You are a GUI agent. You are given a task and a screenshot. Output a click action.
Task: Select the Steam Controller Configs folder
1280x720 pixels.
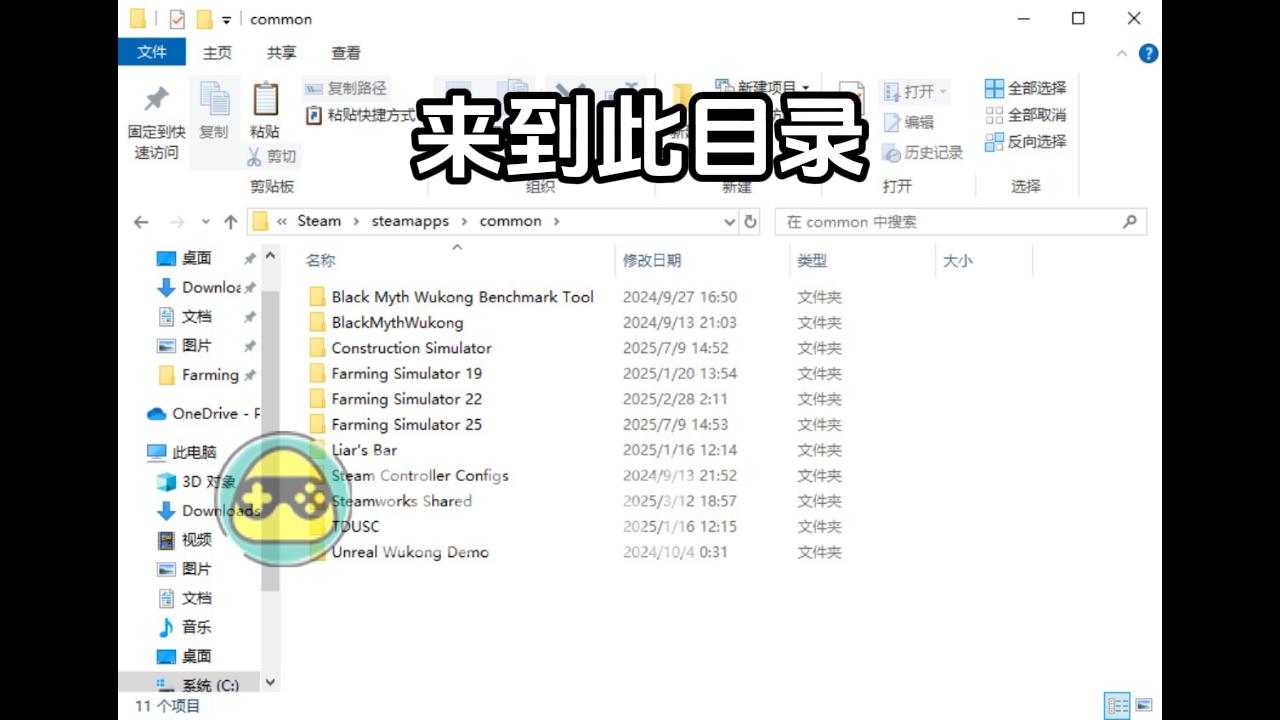[x=420, y=475]
